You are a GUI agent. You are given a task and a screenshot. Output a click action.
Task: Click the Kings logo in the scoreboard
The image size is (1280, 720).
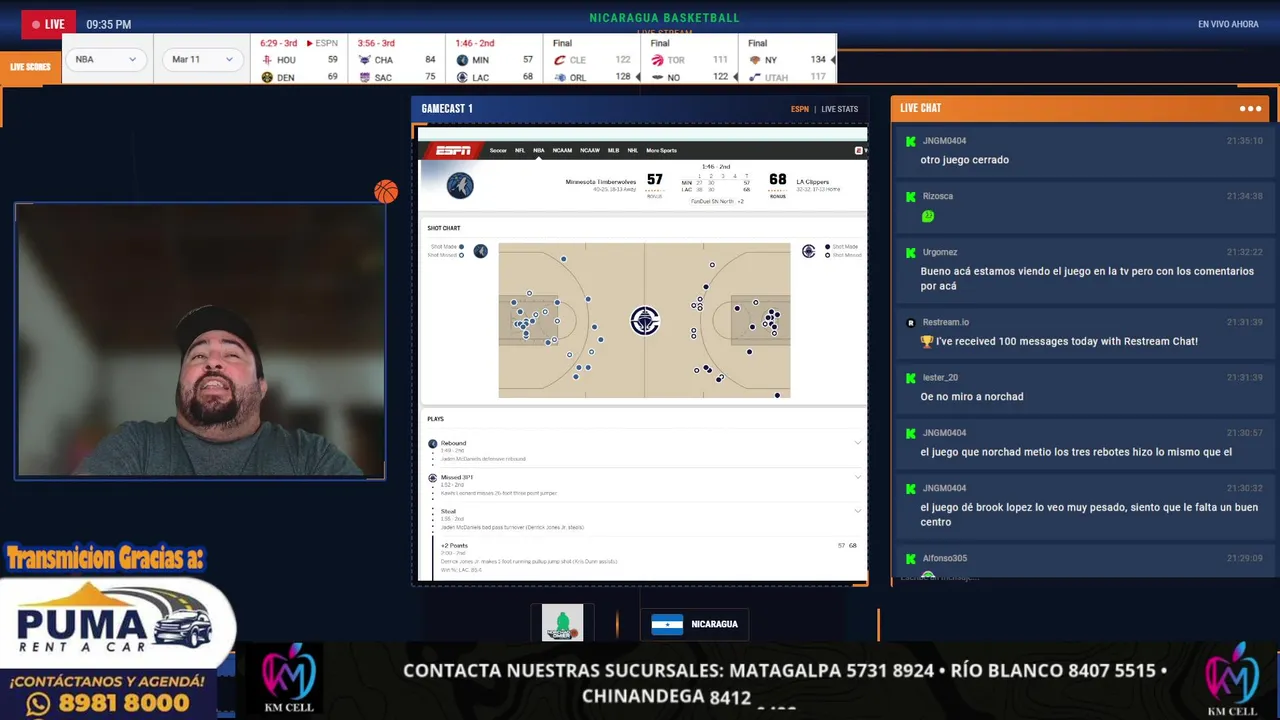click(x=364, y=77)
